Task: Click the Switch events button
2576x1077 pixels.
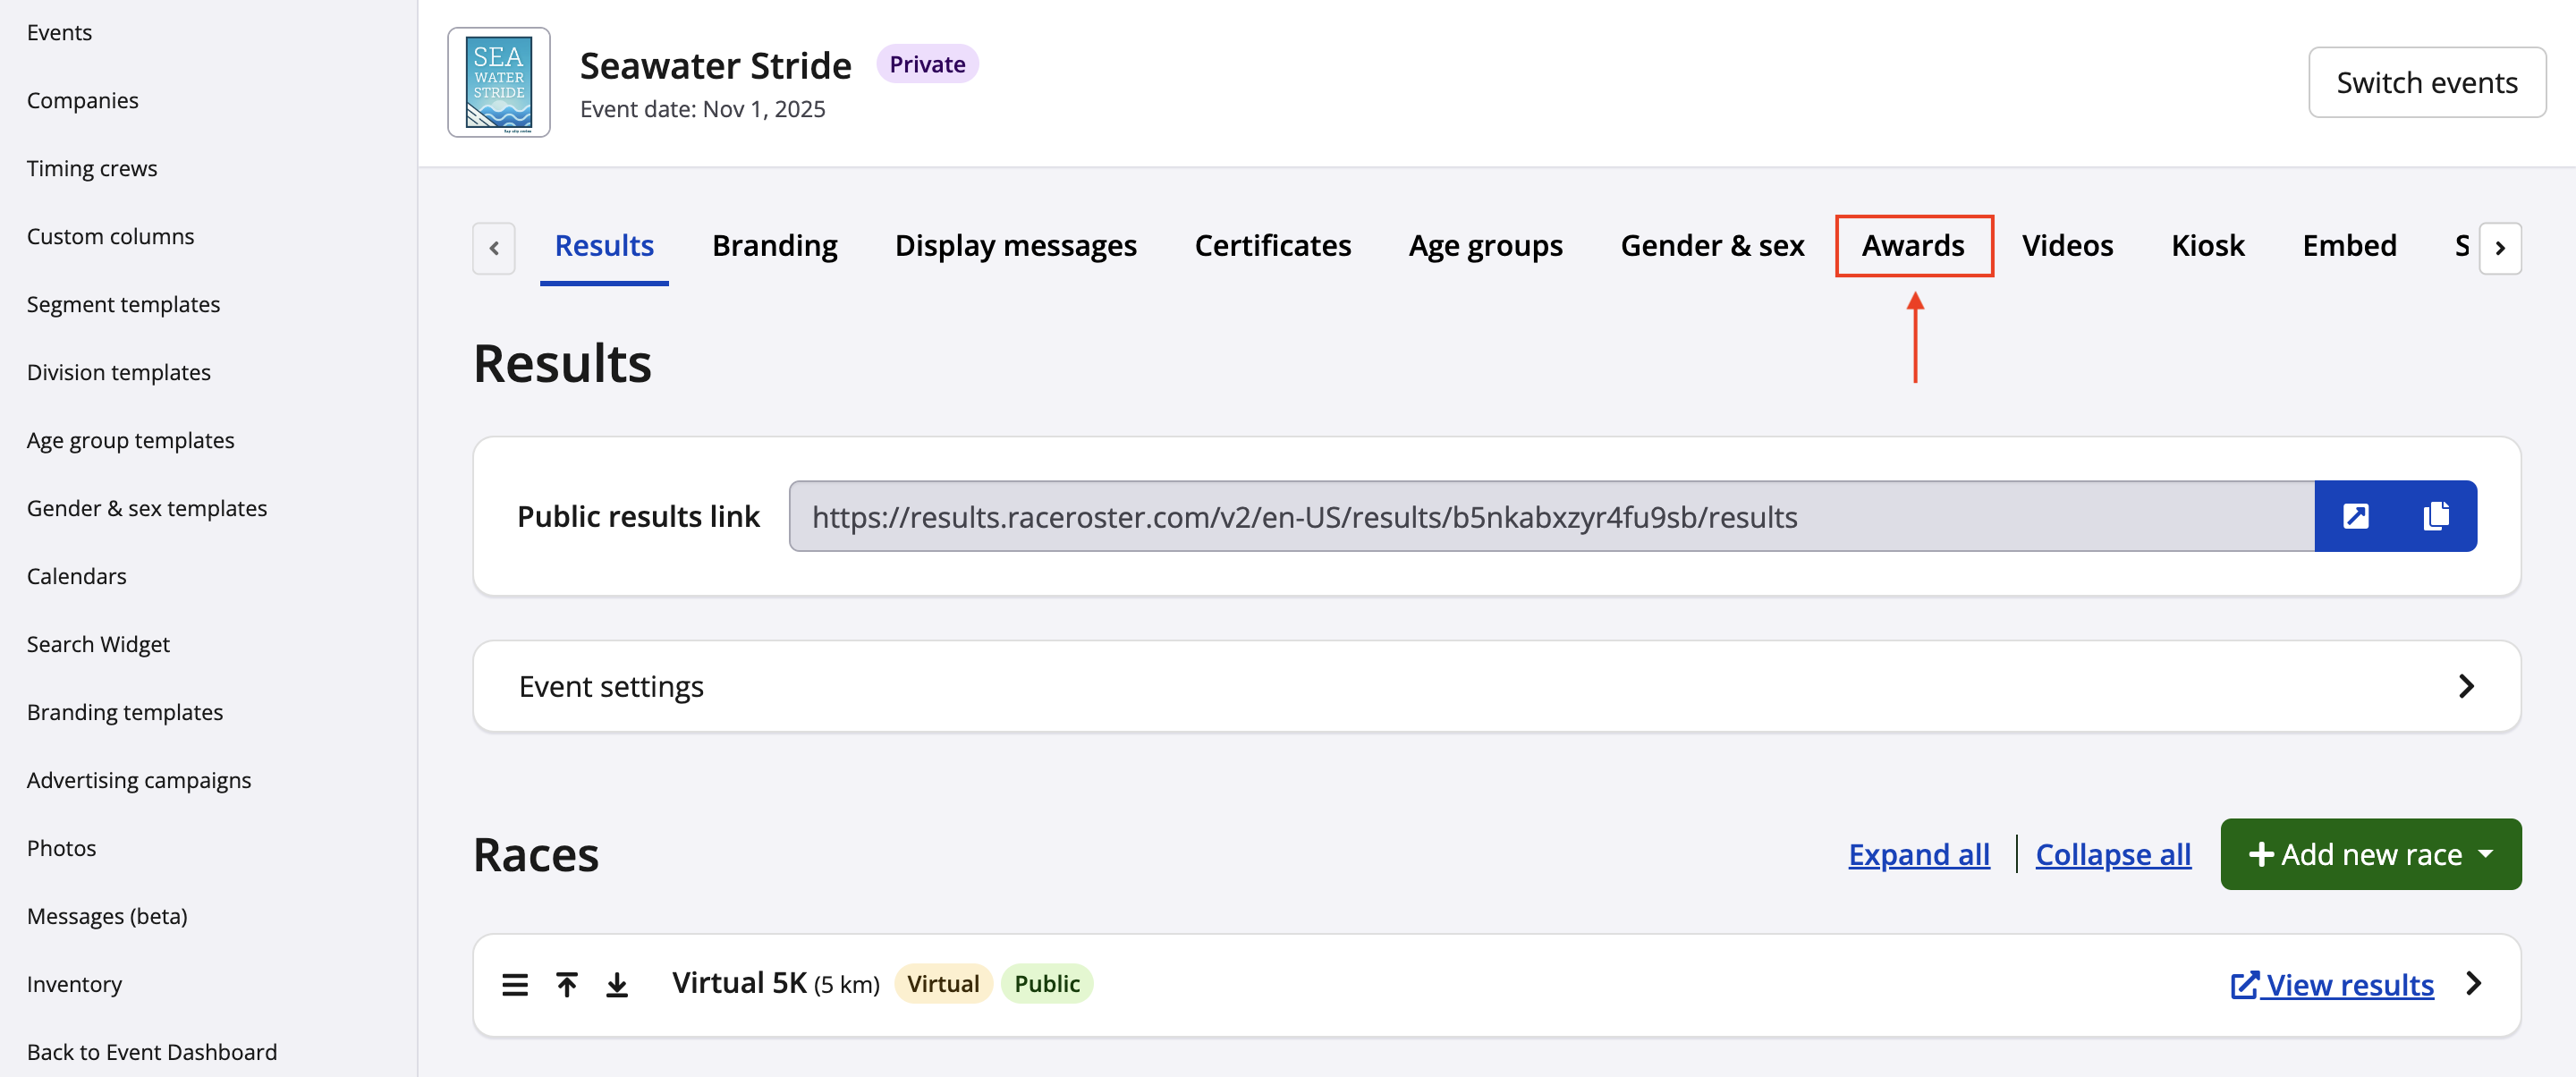Action: [2426, 83]
